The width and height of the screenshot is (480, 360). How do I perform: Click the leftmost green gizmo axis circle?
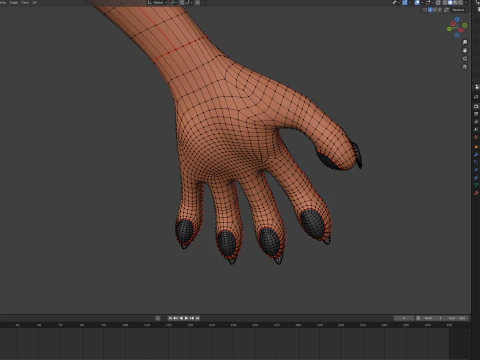tap(449, 29)
